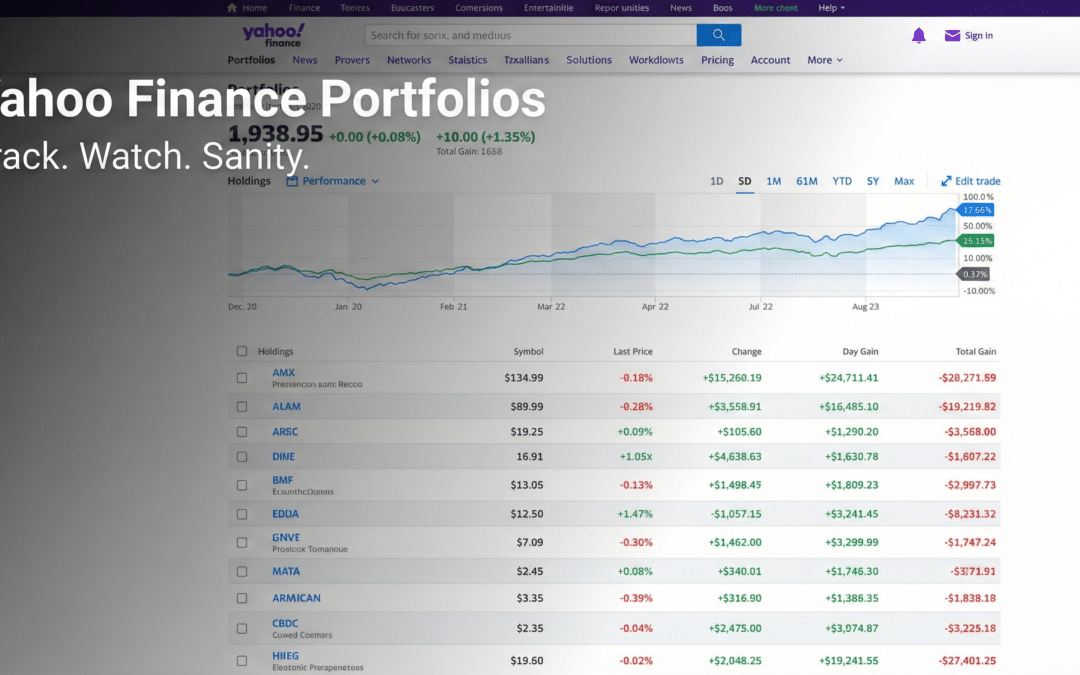Click the Change column header

(x=746, y=351)
